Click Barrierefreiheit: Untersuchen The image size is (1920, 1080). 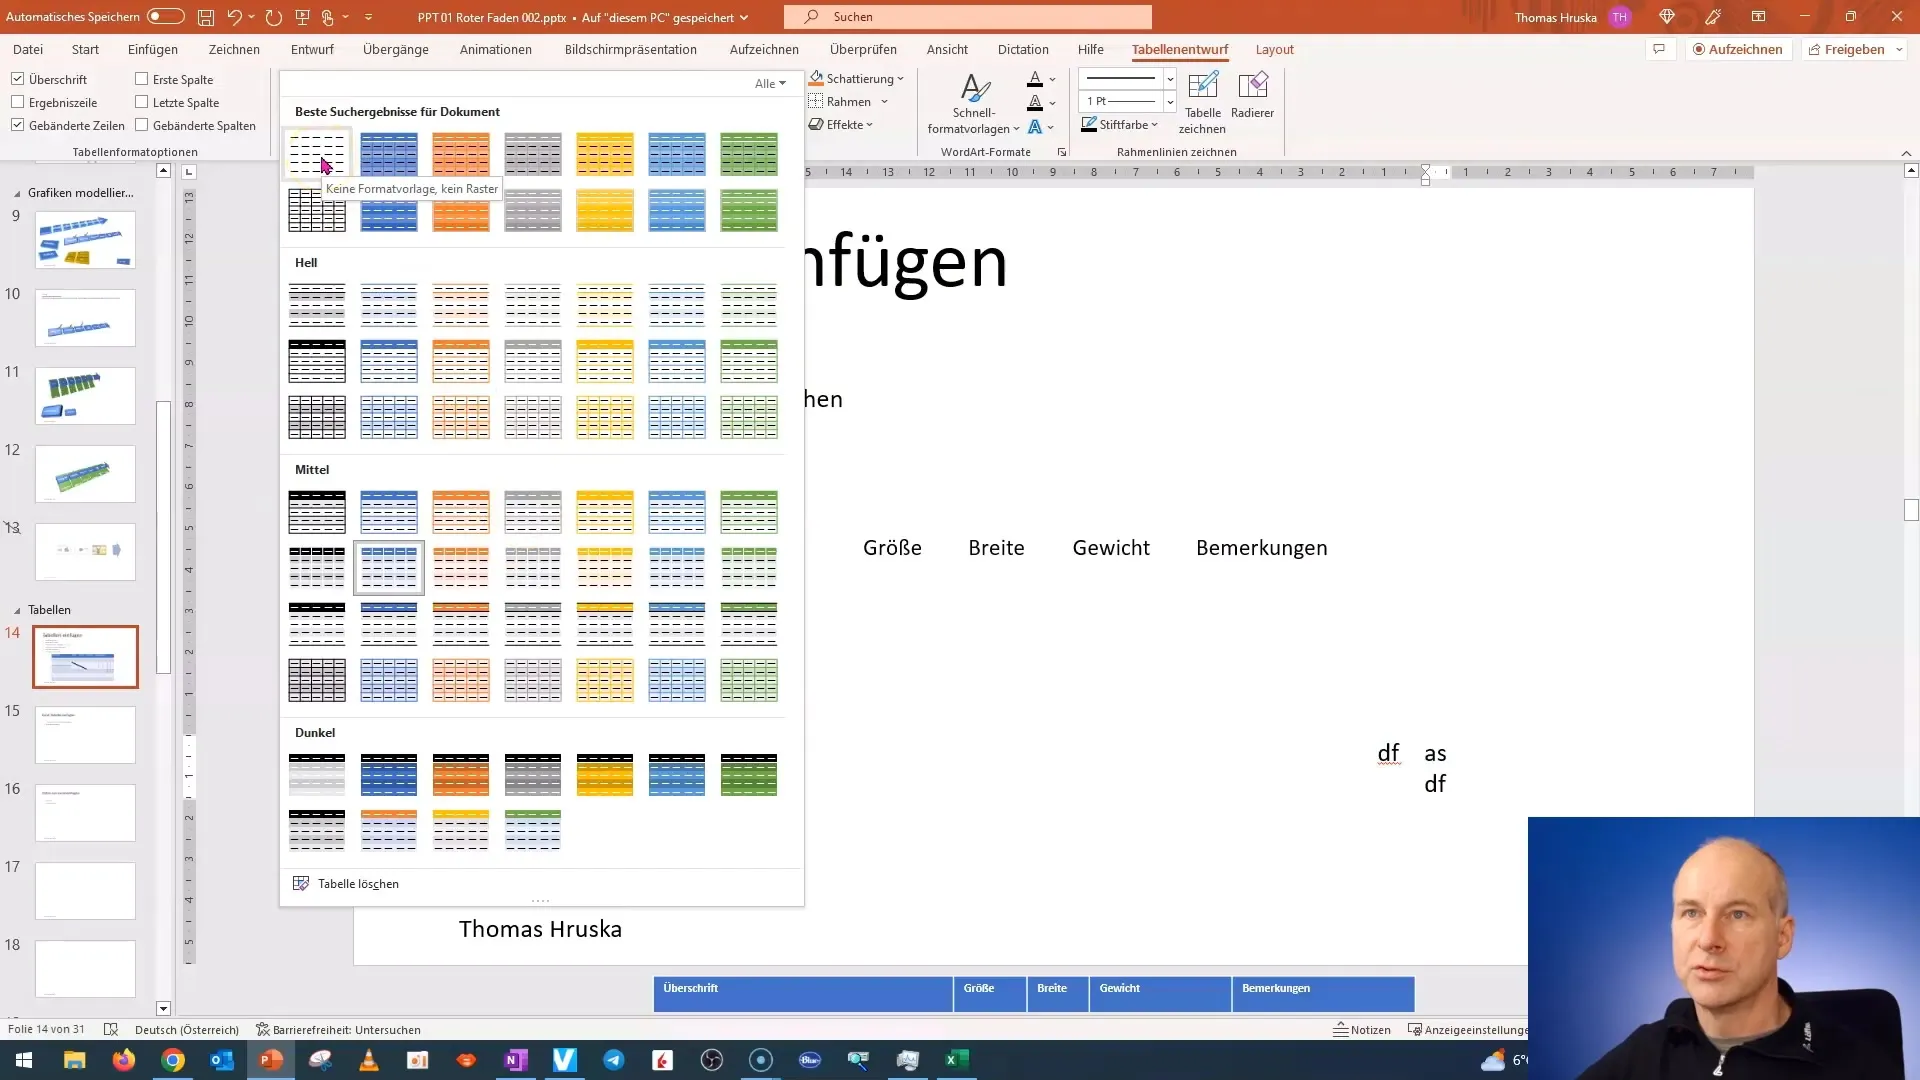(338, 1029)
